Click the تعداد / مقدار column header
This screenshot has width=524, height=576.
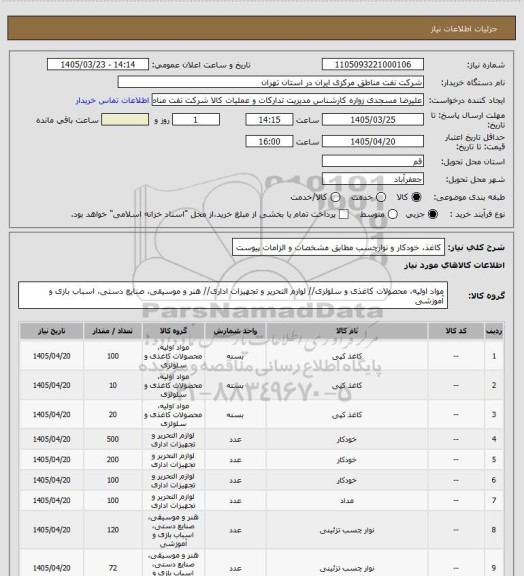(112, 331)
